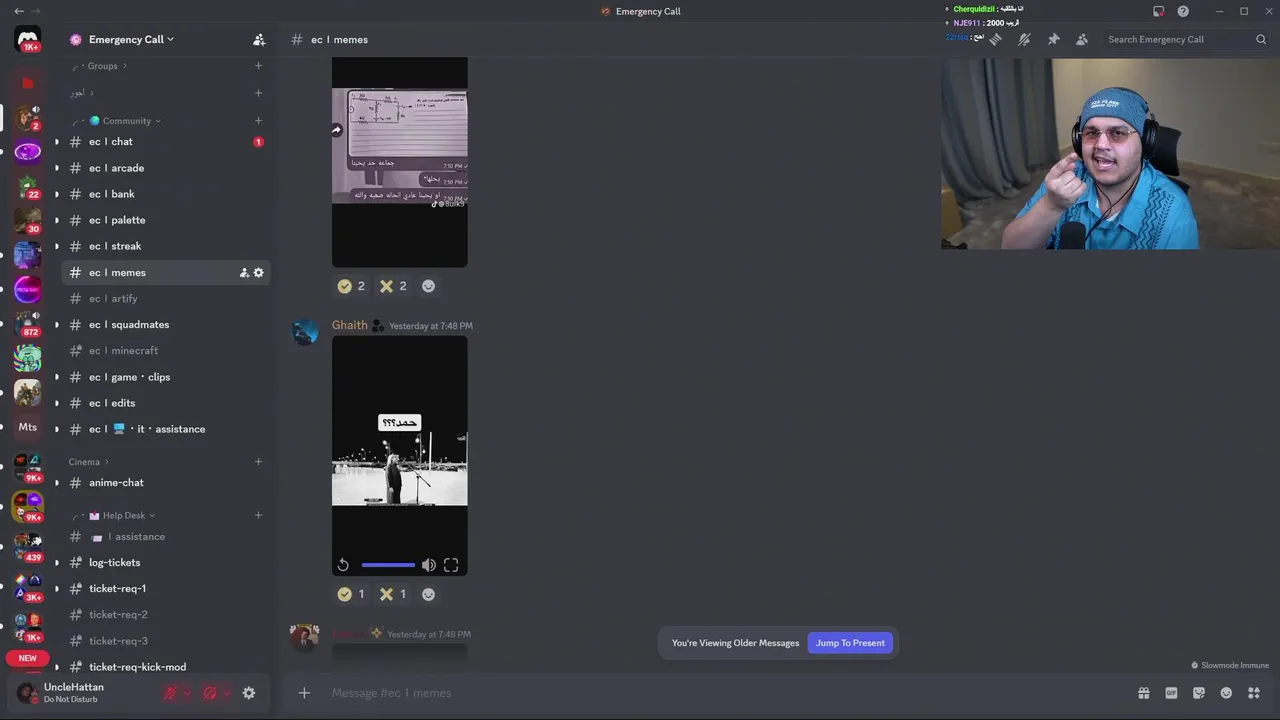Open the inbox icon in title bar
Viewport: 1280px width, 720px height.
pos(1158,11)
